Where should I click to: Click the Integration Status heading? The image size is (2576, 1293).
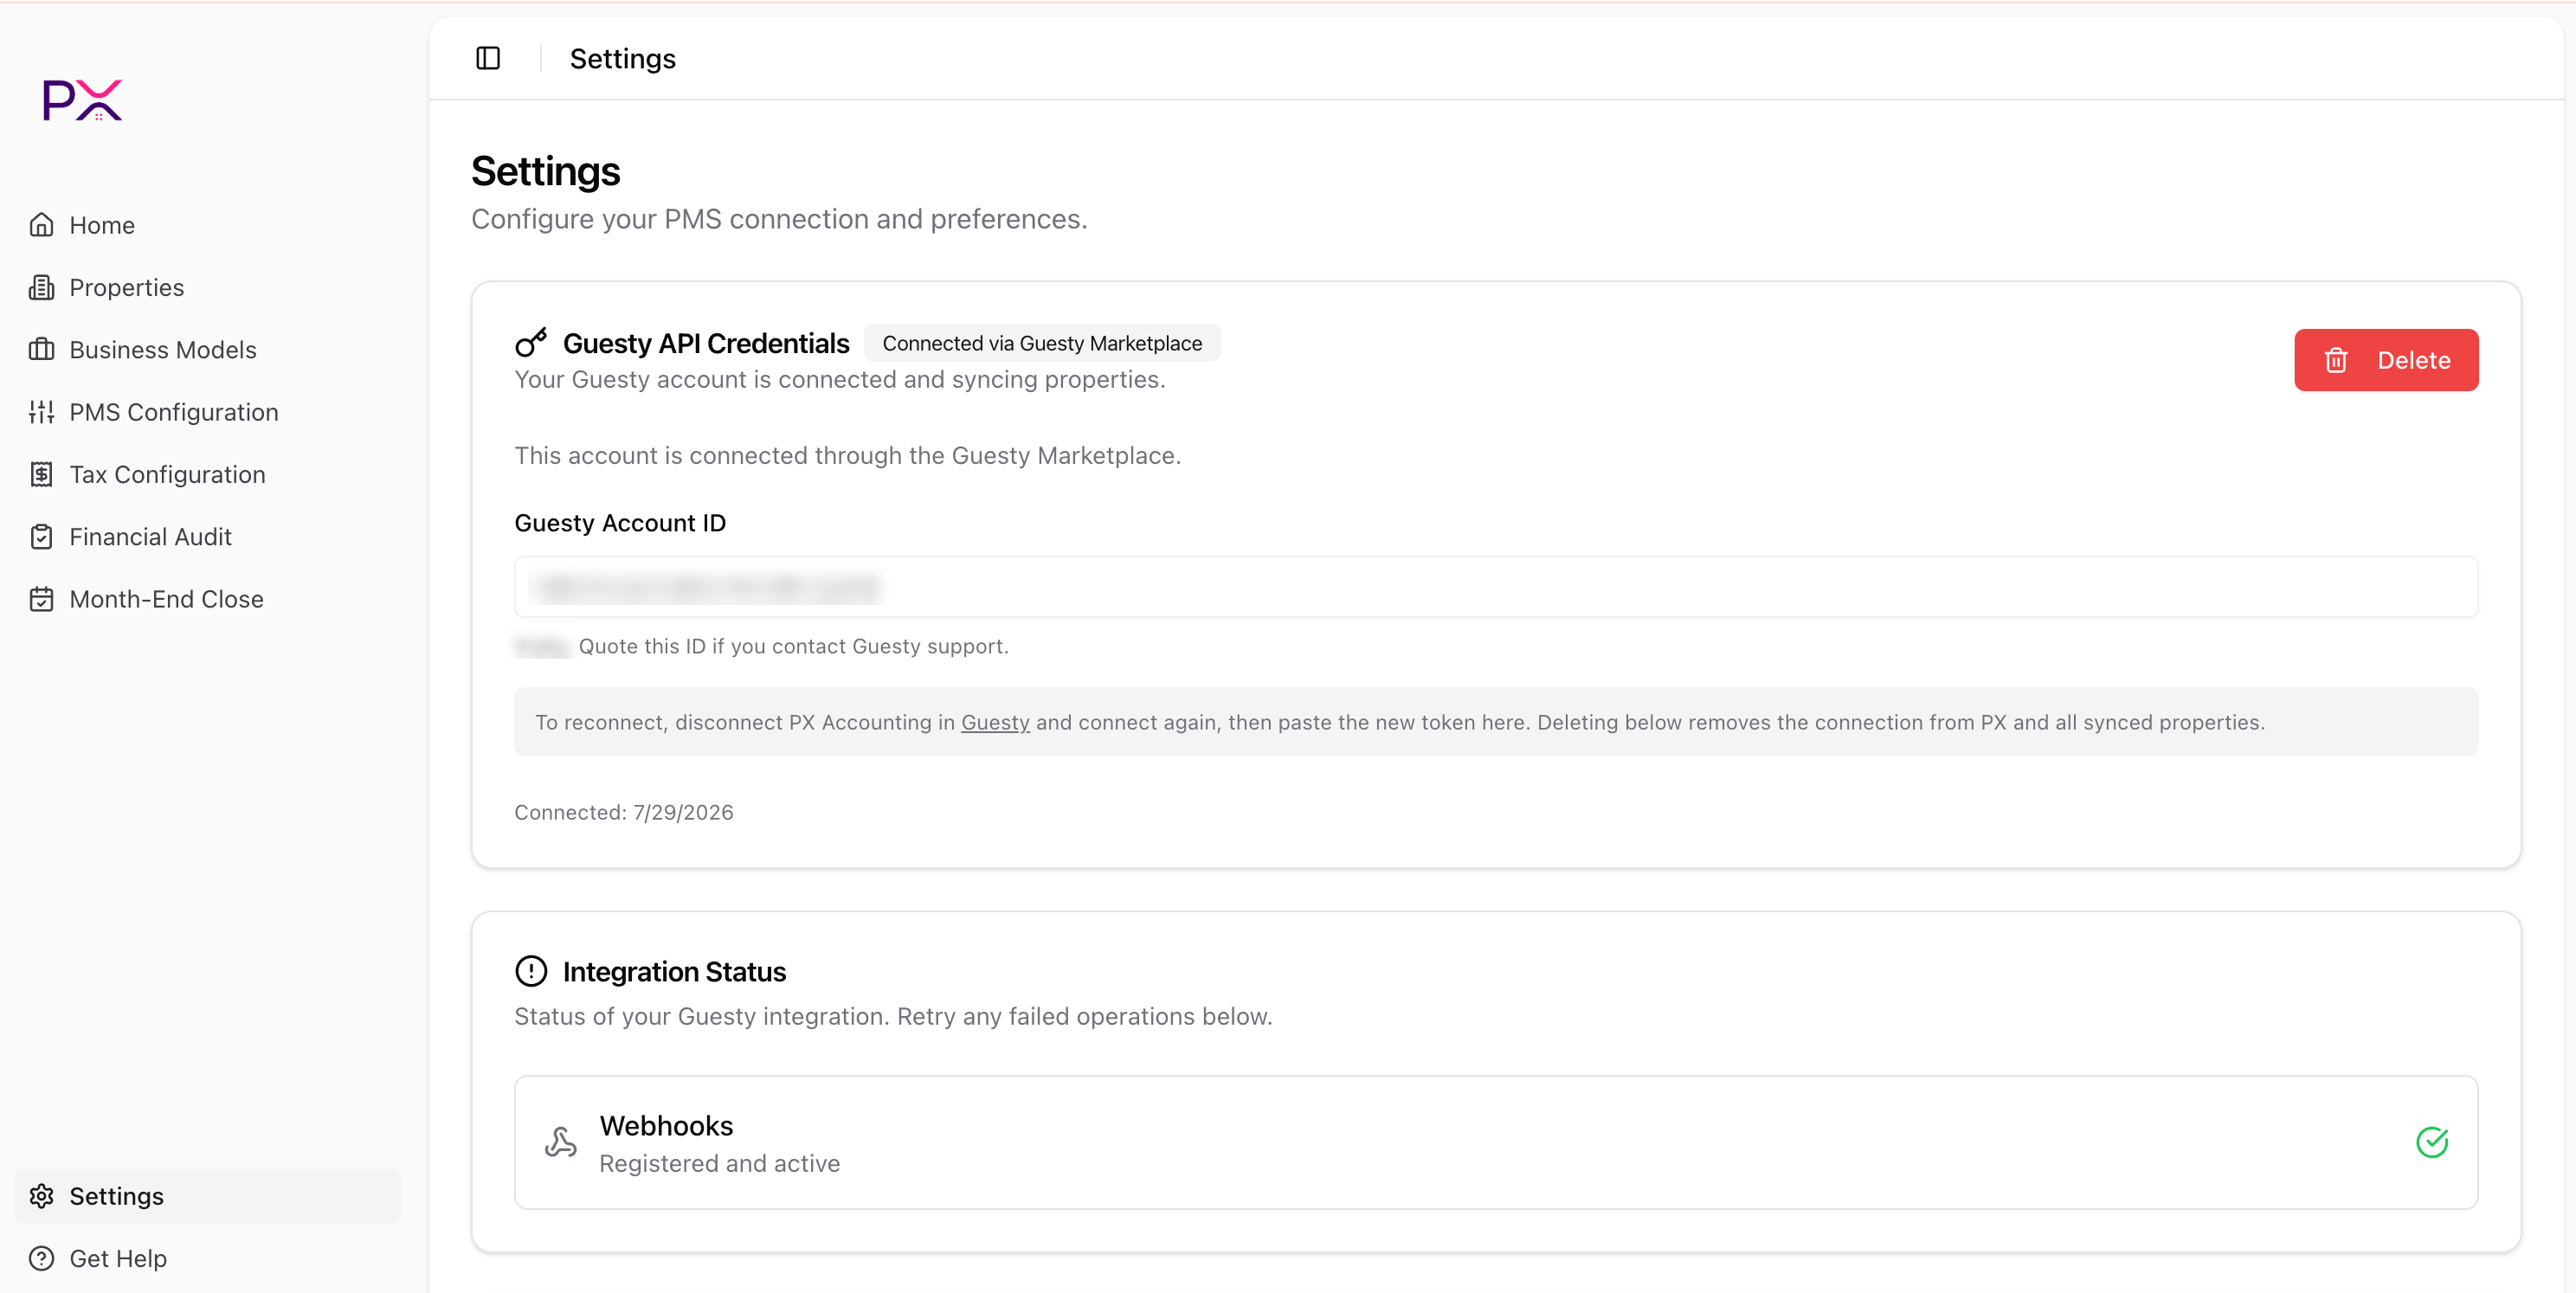click(674, 971)
